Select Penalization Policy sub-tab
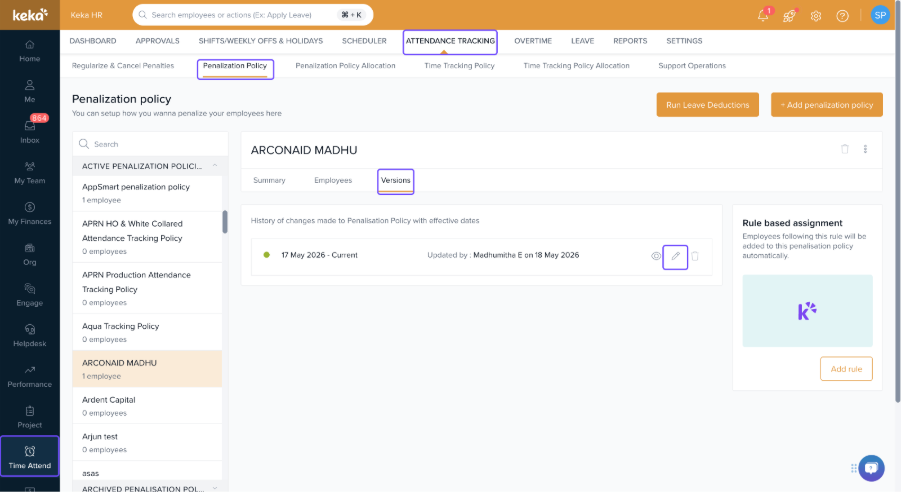 tap(235, 68)
